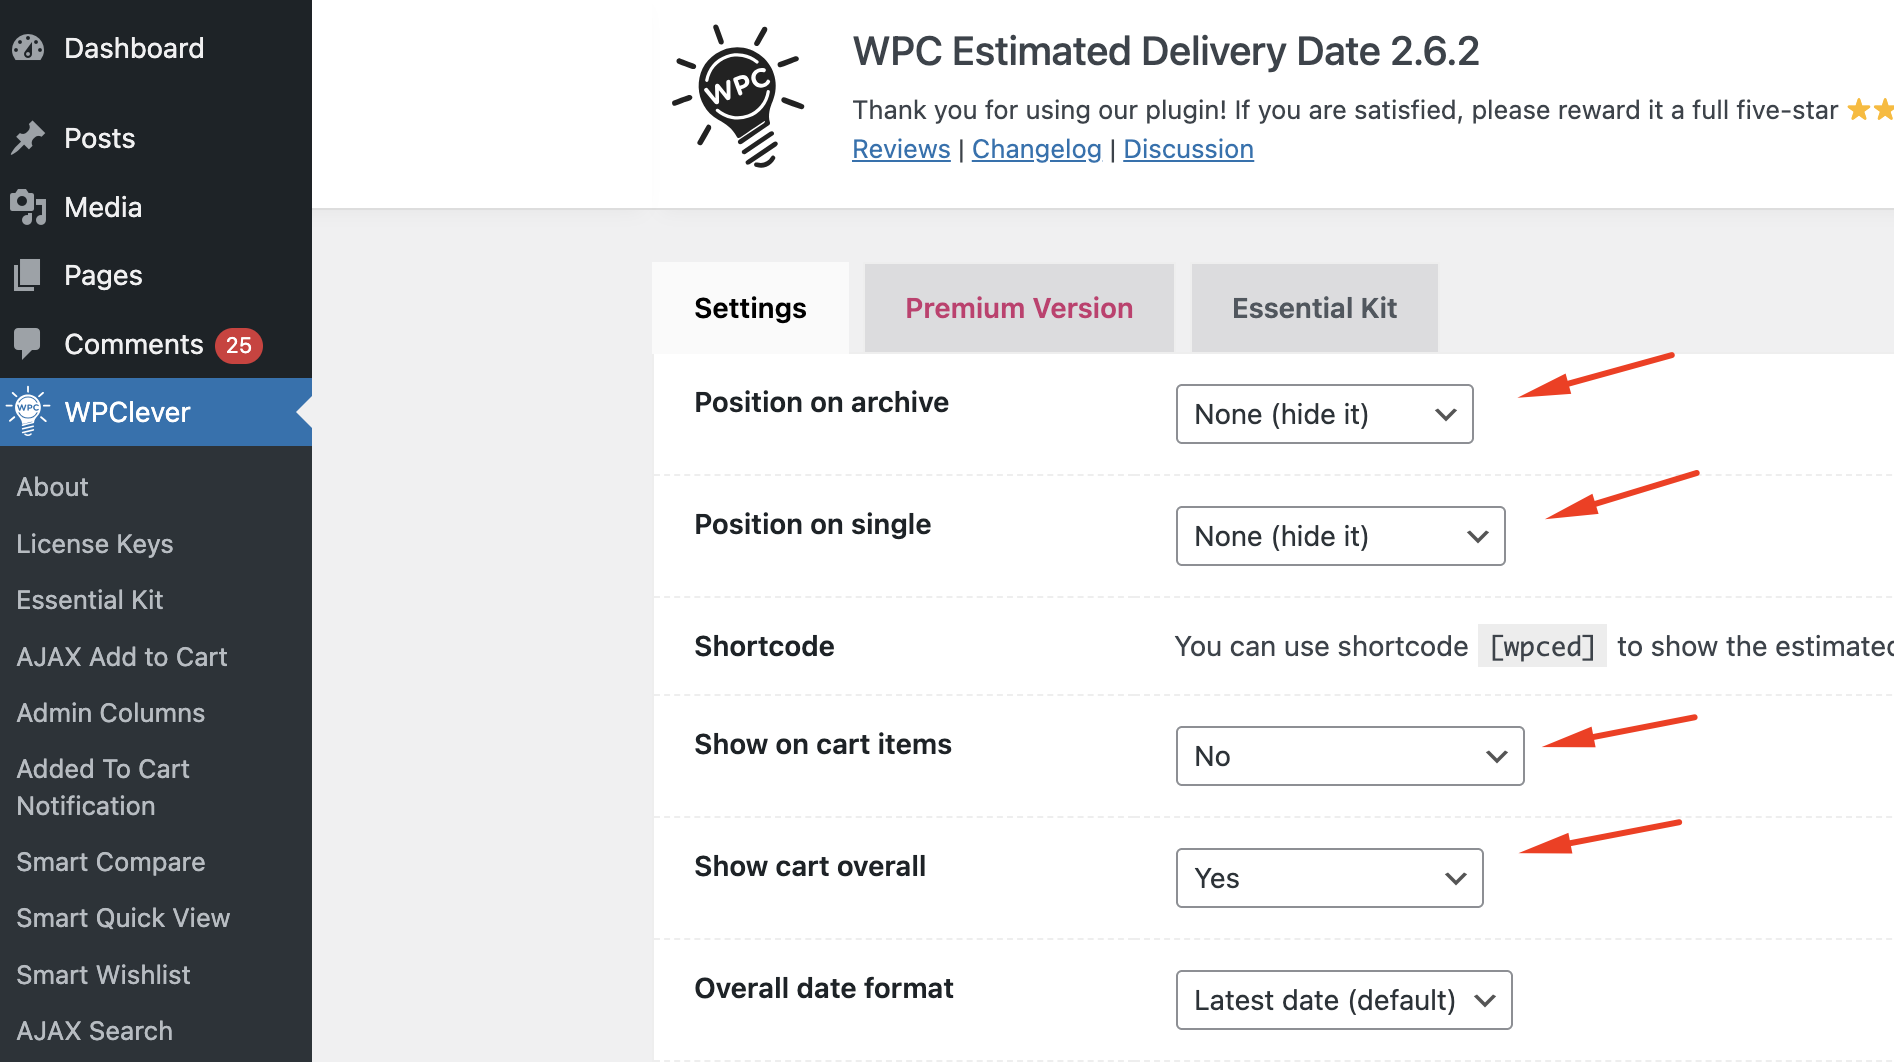Click the 'Shortcode' setting label
The image size is (1894, 1062).
[764, 646]
